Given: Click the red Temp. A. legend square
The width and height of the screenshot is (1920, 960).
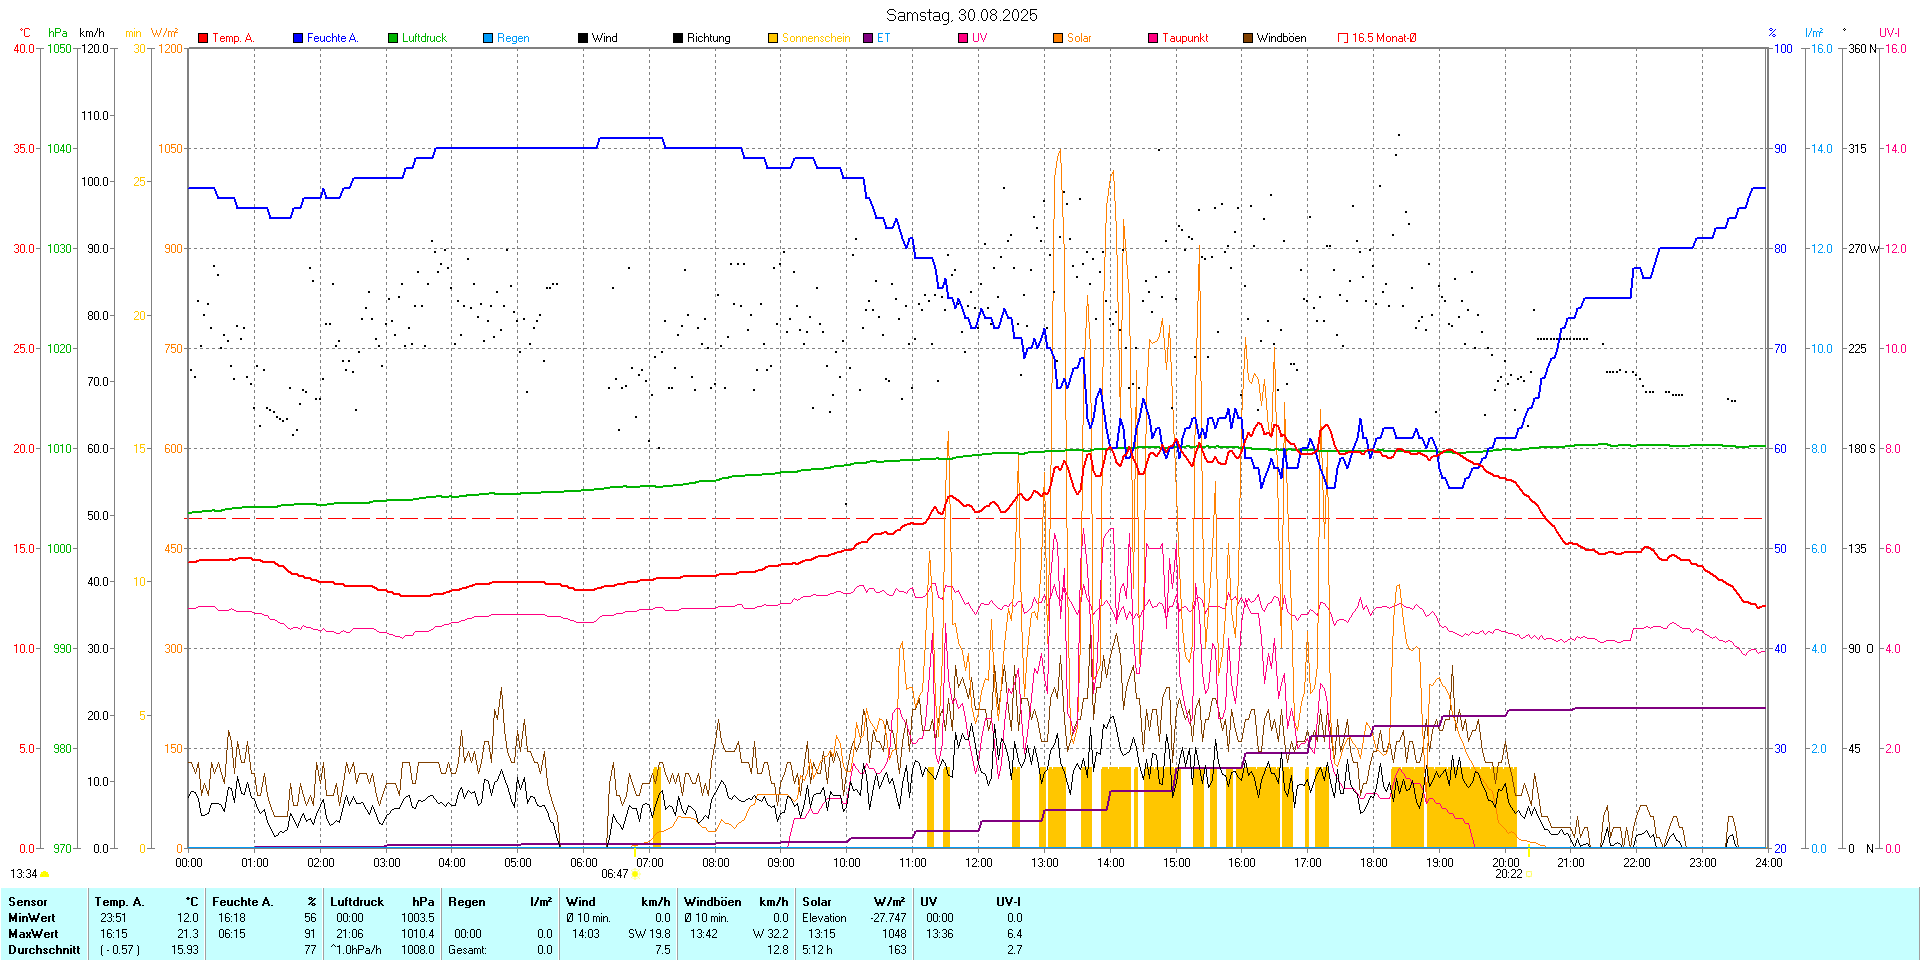Looking at the screenshot, I should (x=203, y=38).
